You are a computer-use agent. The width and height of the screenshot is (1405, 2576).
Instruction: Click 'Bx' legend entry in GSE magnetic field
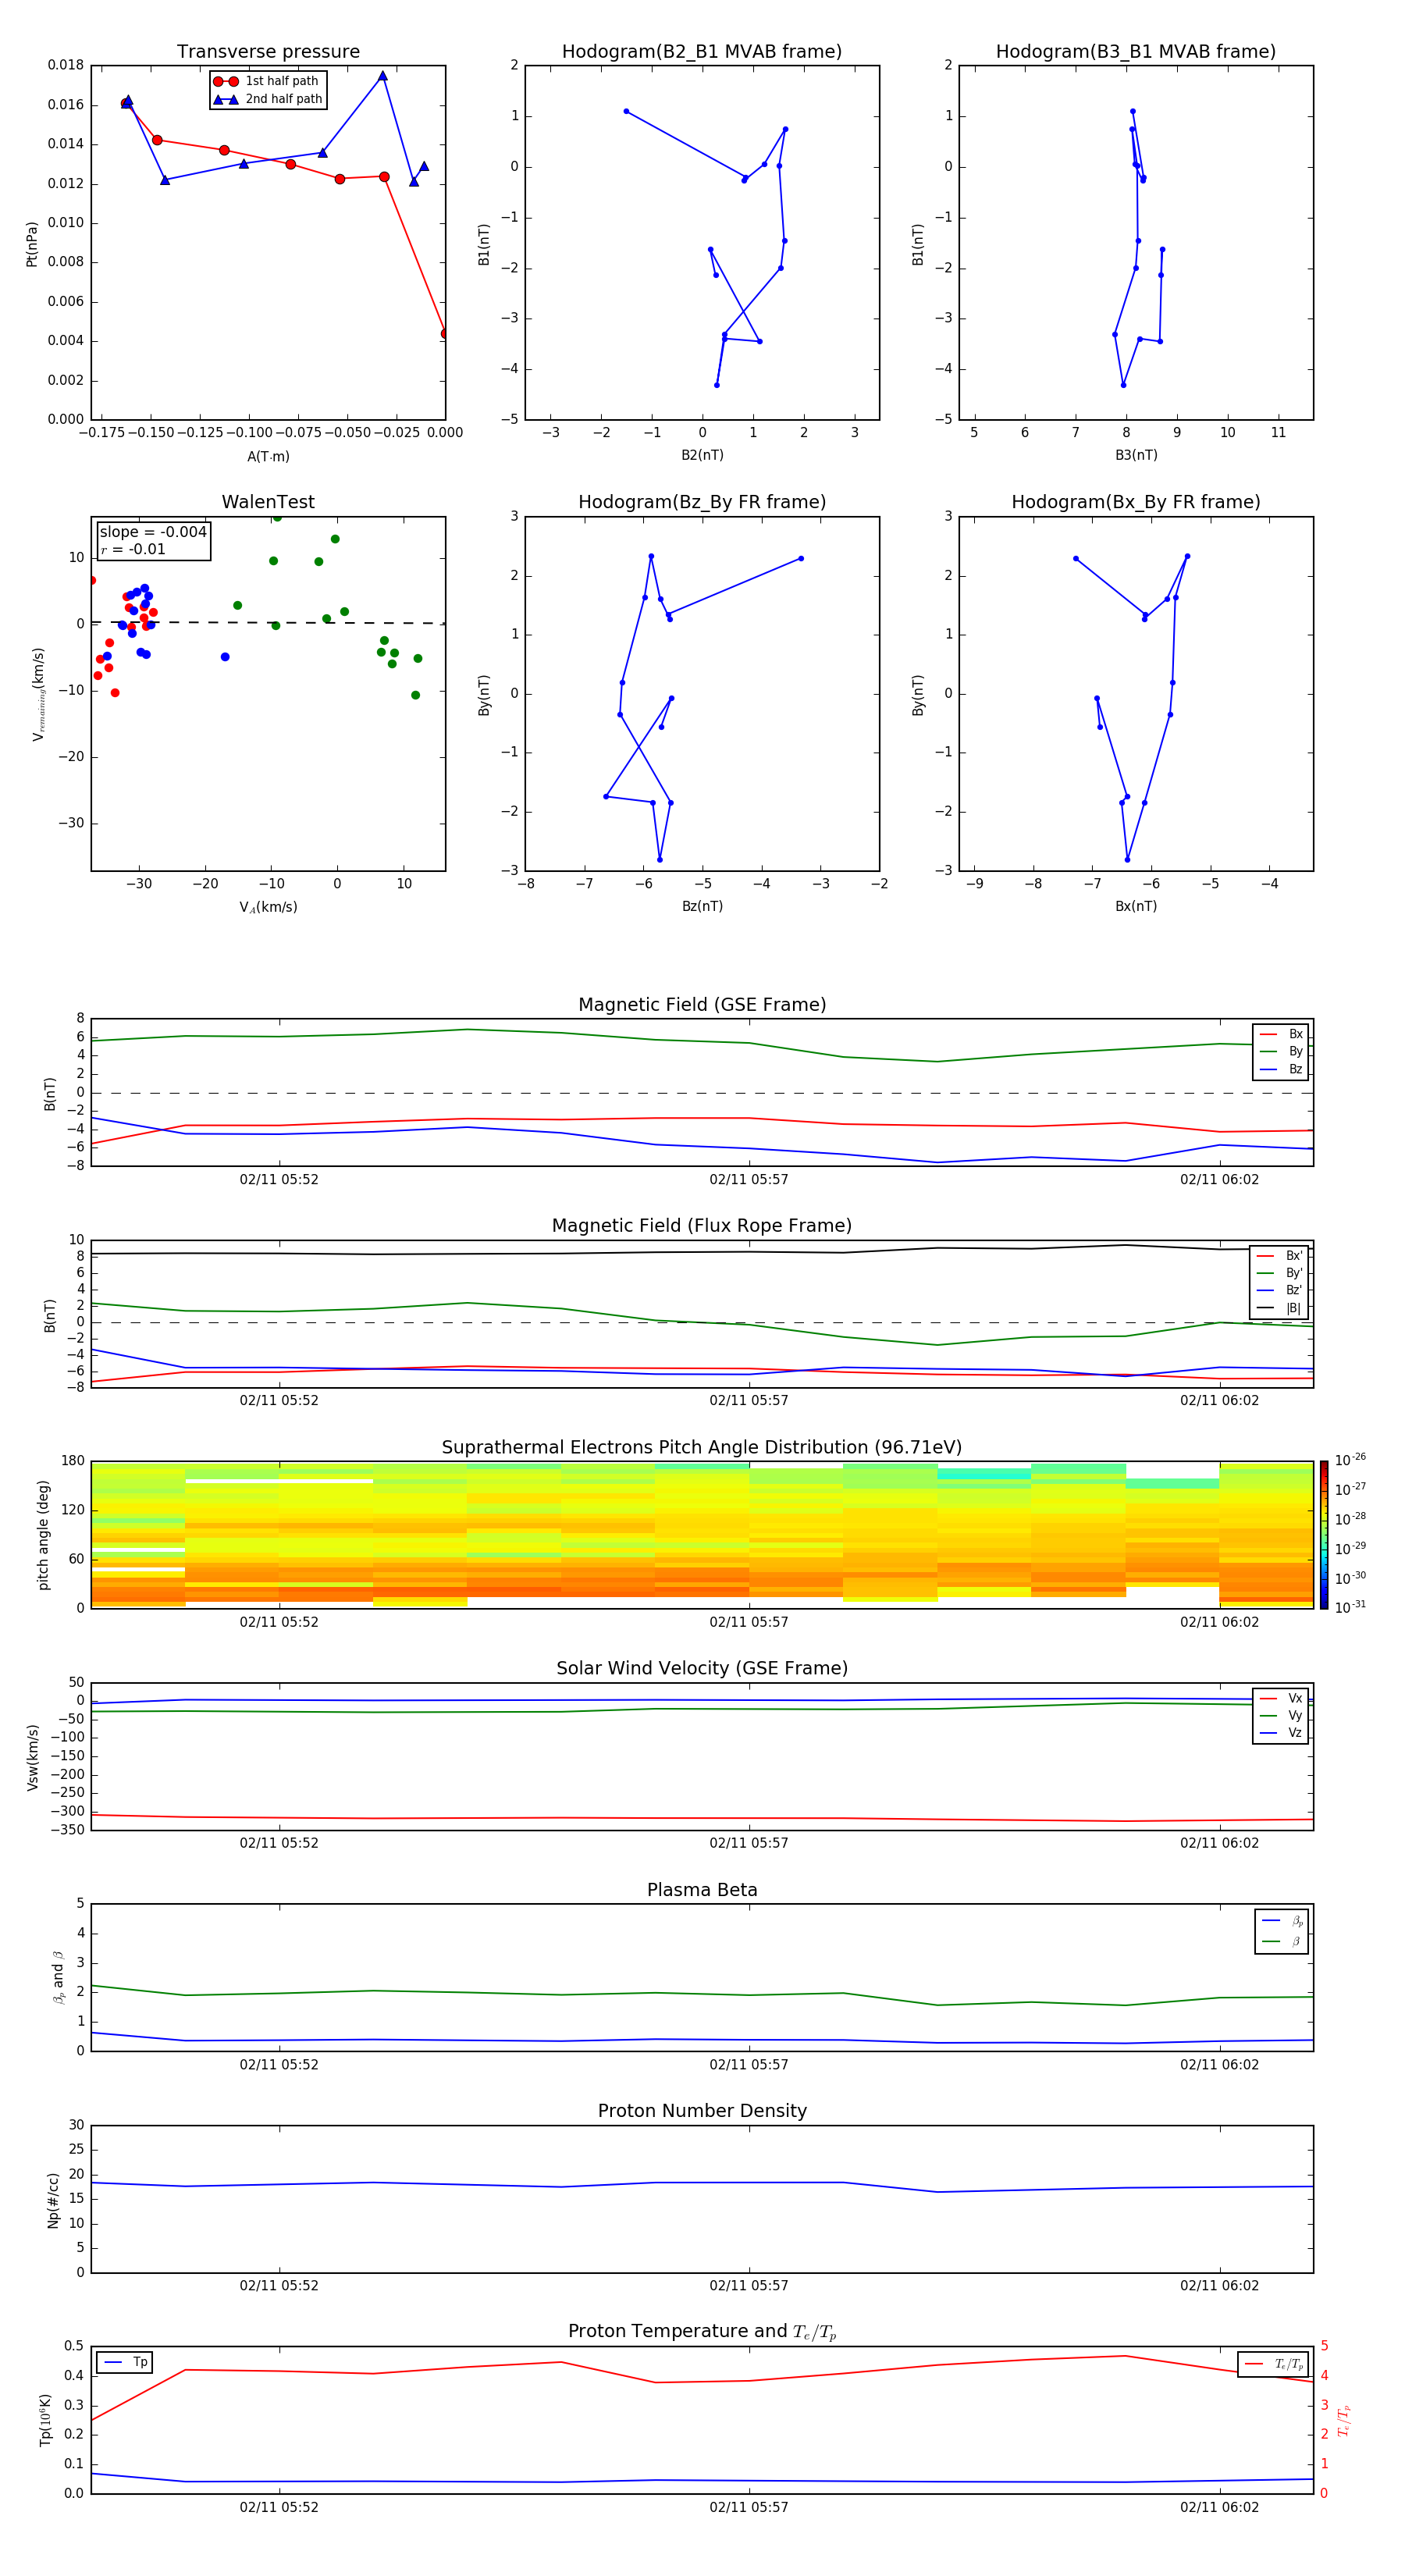1282,1035
